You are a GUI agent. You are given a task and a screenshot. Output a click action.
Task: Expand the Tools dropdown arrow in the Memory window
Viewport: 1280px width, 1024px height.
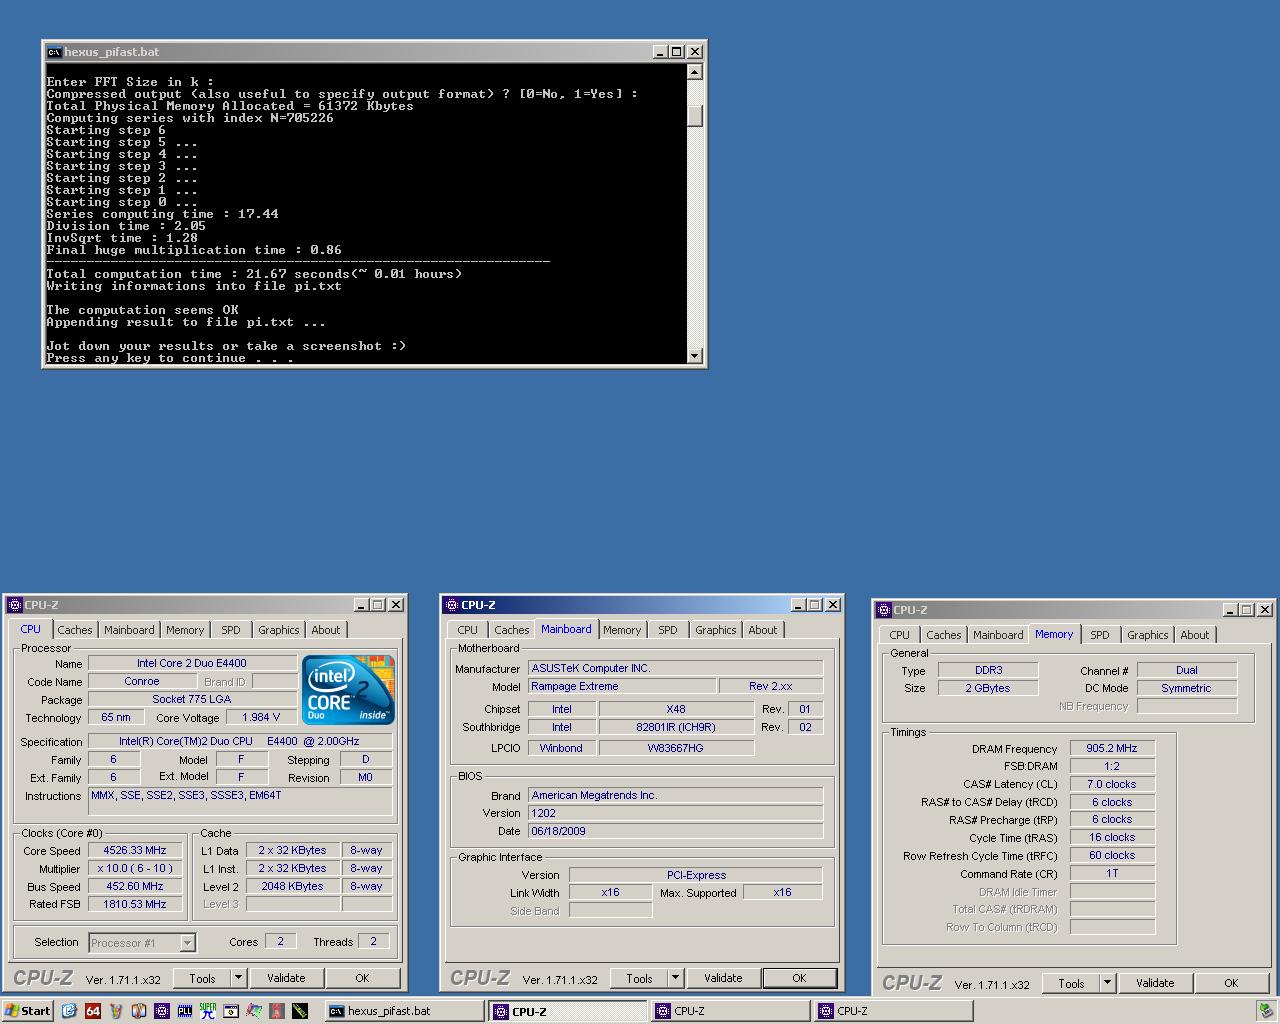(1108, 983)
